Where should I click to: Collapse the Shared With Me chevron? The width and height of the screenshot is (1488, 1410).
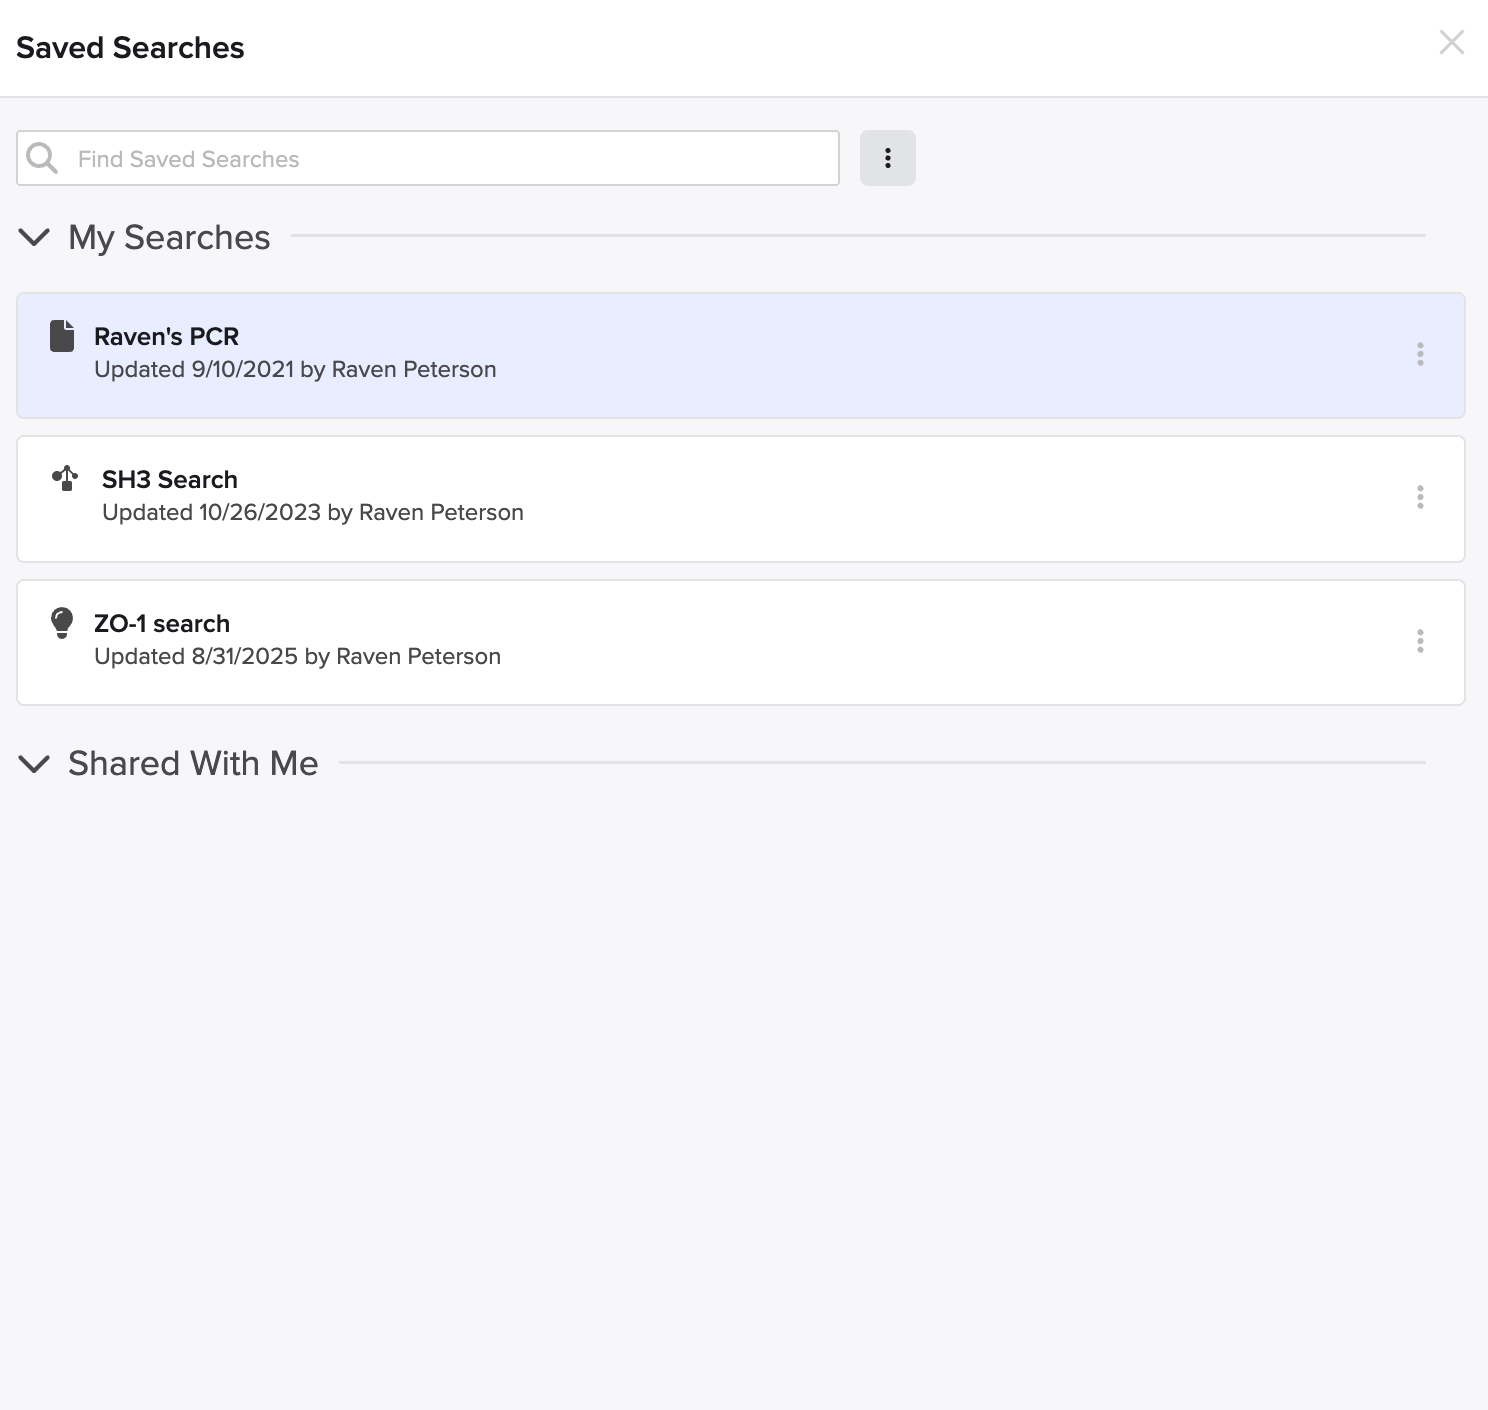35,764
